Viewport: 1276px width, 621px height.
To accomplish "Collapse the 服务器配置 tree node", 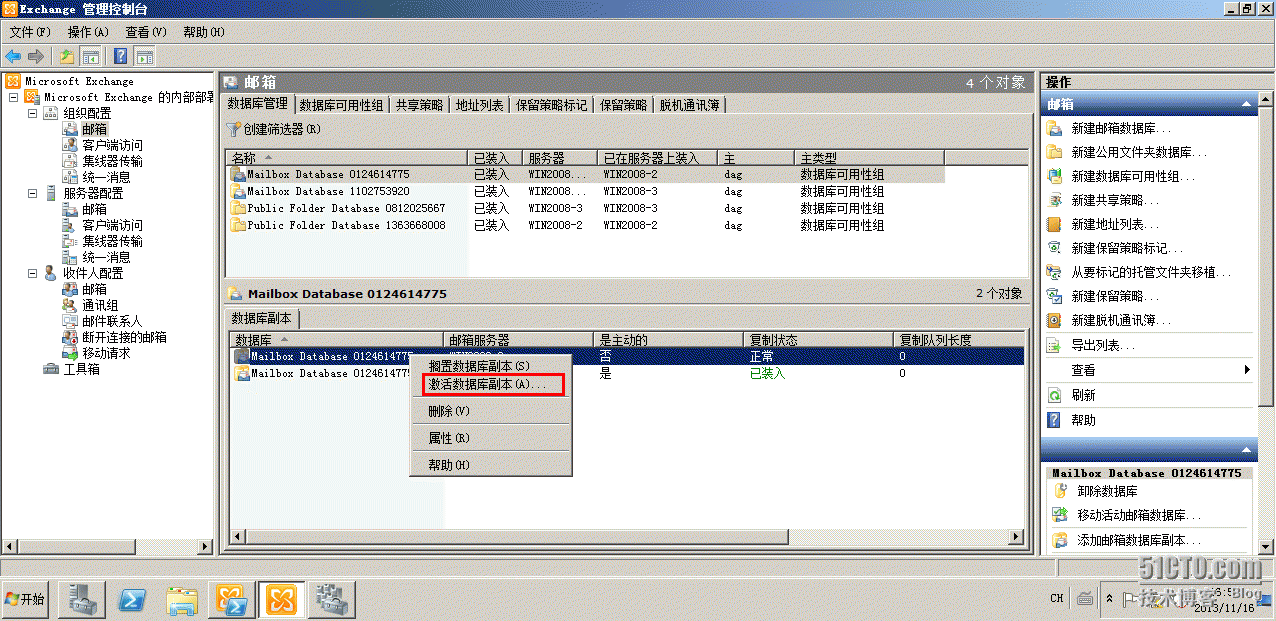I will point(32,193).
